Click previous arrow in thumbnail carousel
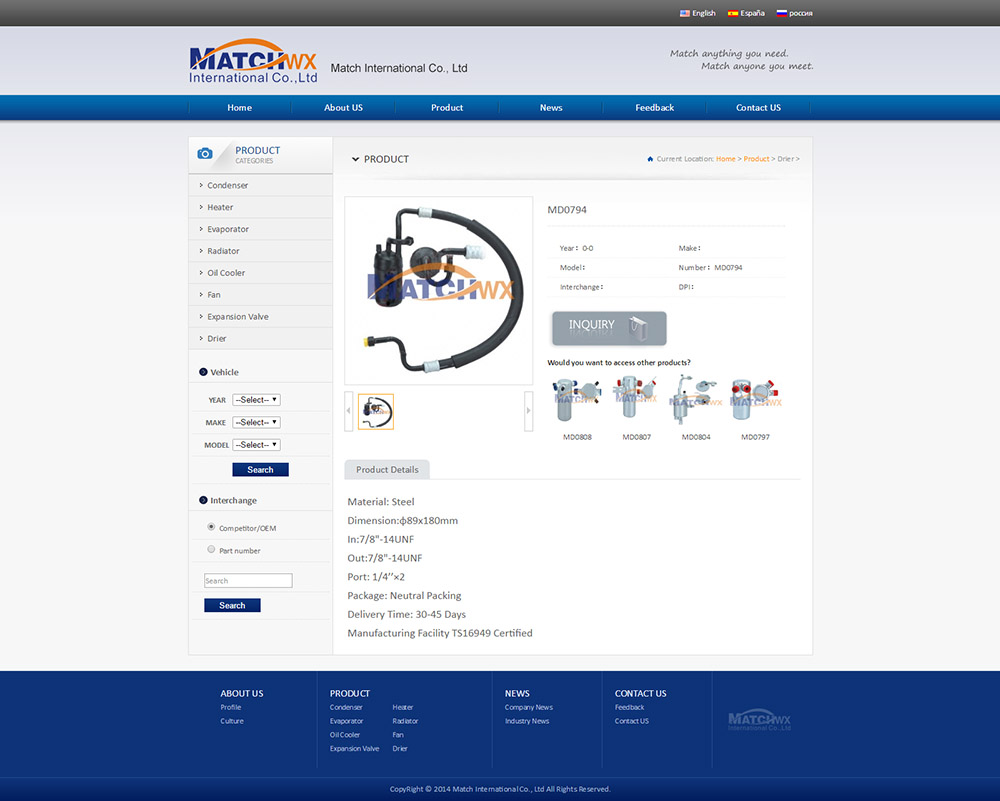1000x801 pixels. click(349, 411)
